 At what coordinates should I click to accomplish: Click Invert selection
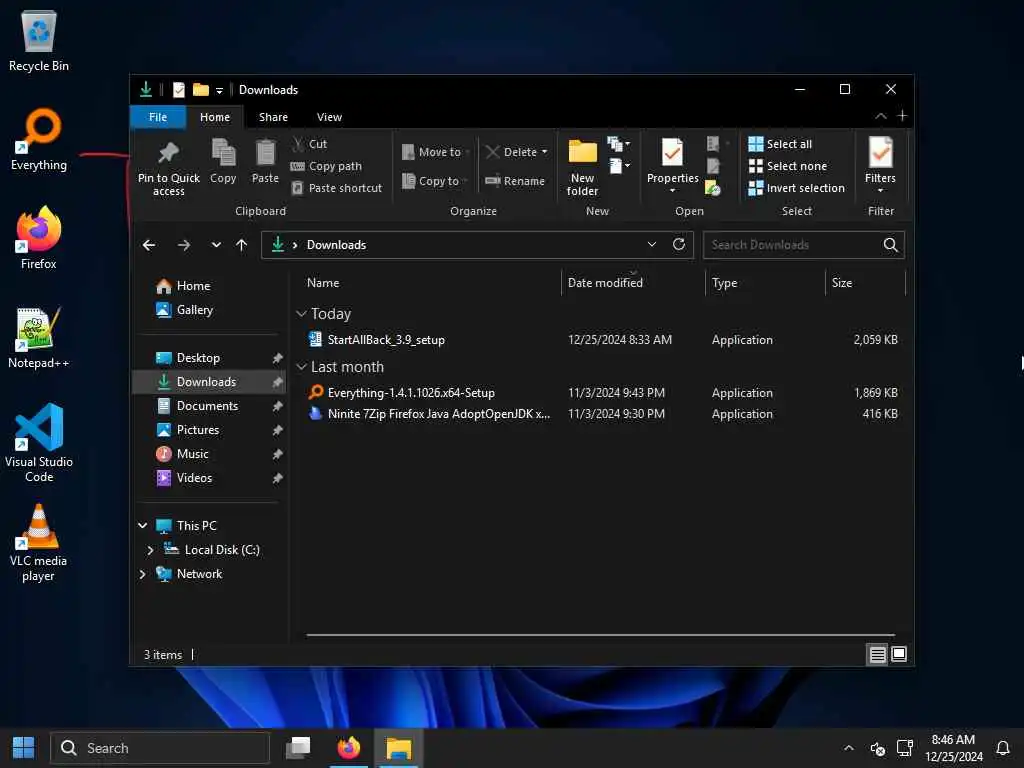coord(797,188)
